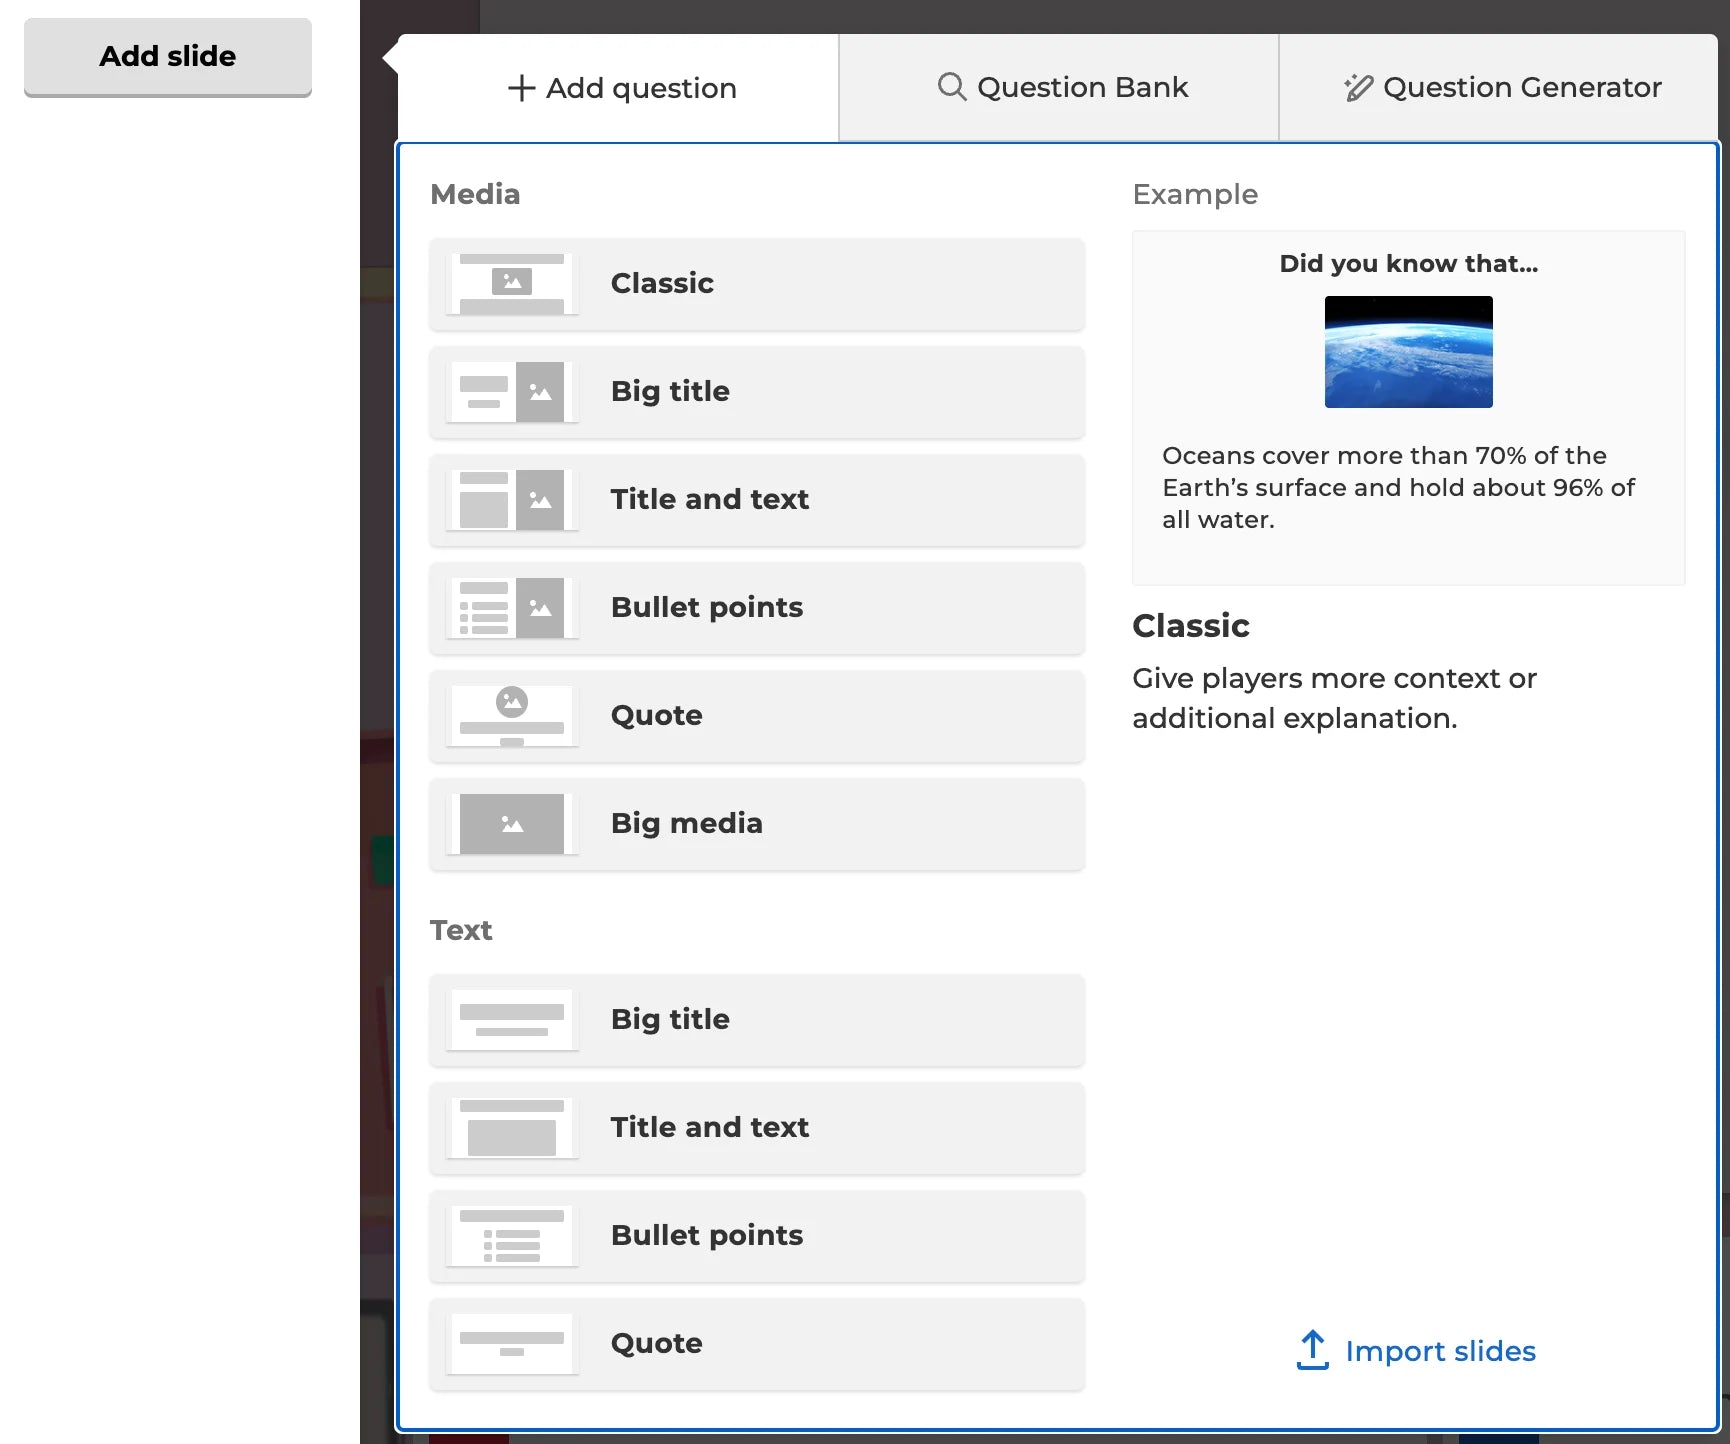The image size is (1730, 1444).
Task: Click the Question Generator magic wand icon
Action: click(x=1358, y=88)
